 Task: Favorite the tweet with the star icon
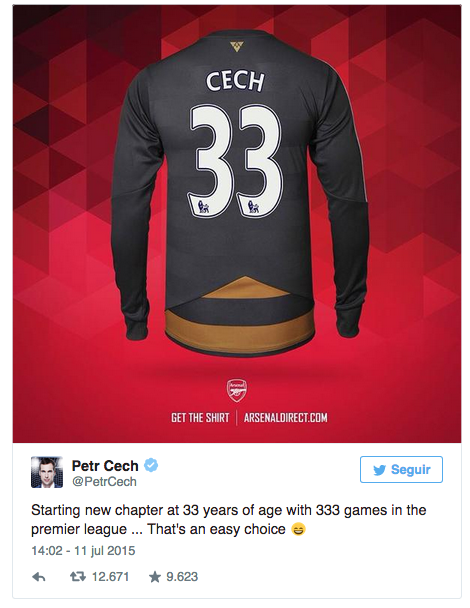(154, 577)
